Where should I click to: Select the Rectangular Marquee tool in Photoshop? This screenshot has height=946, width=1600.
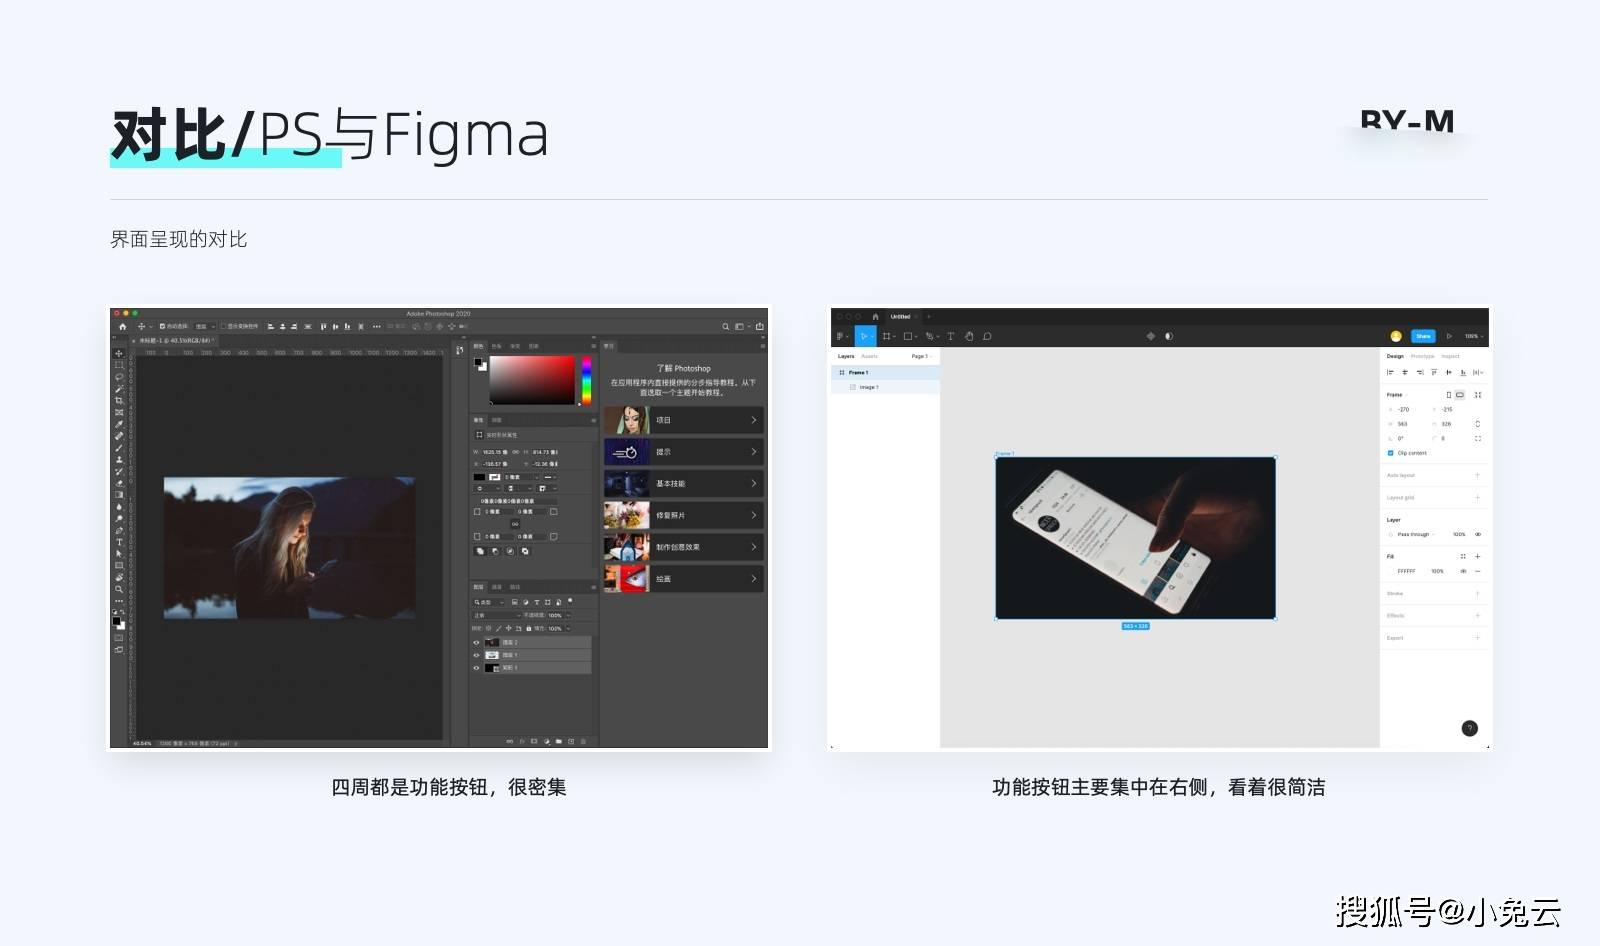pos(119,365)
